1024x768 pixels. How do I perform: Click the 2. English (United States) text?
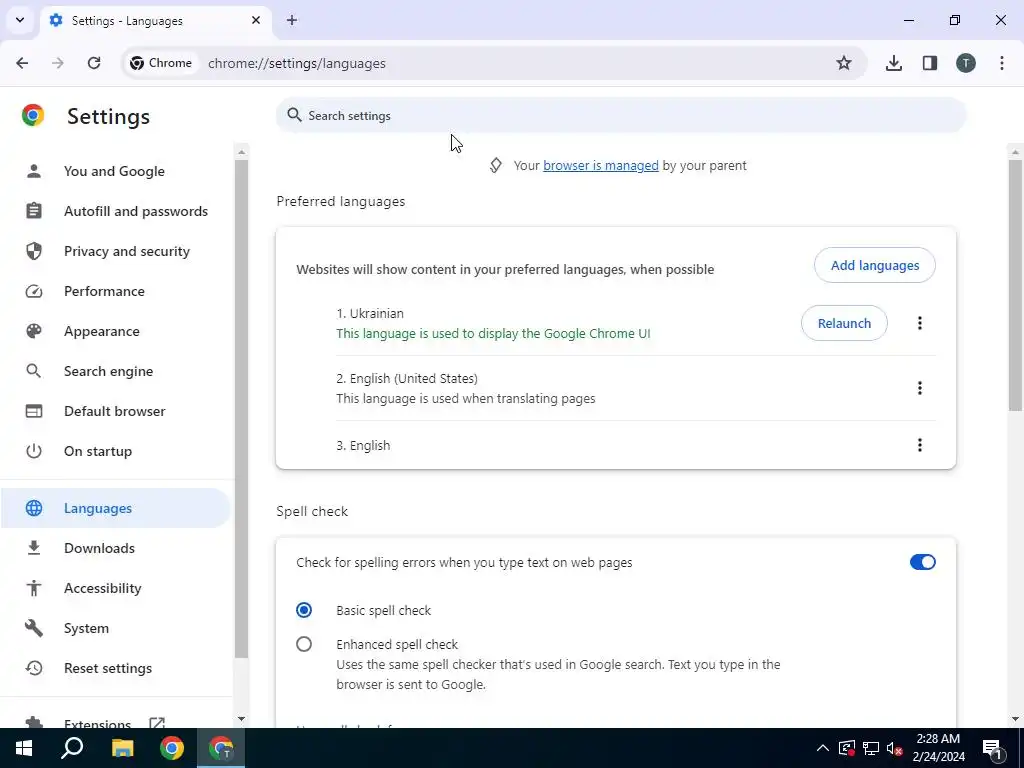point(407,379)
